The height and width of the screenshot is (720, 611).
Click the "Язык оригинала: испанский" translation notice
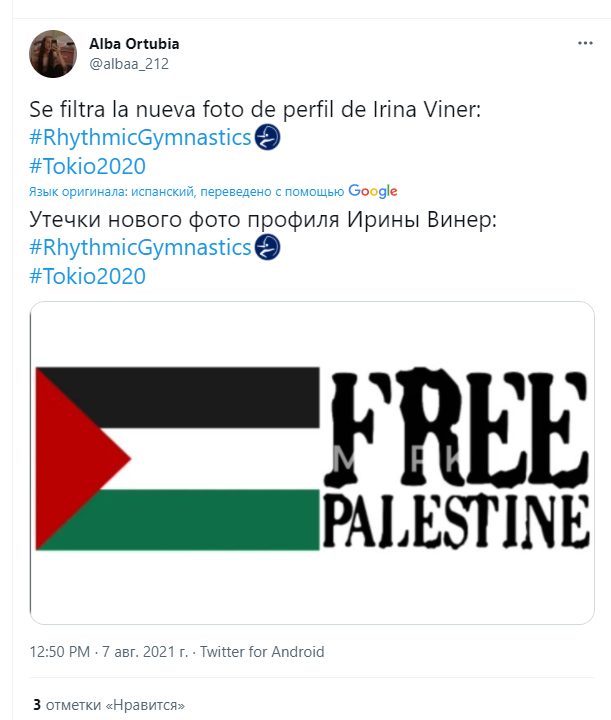(x=150, y=191)
